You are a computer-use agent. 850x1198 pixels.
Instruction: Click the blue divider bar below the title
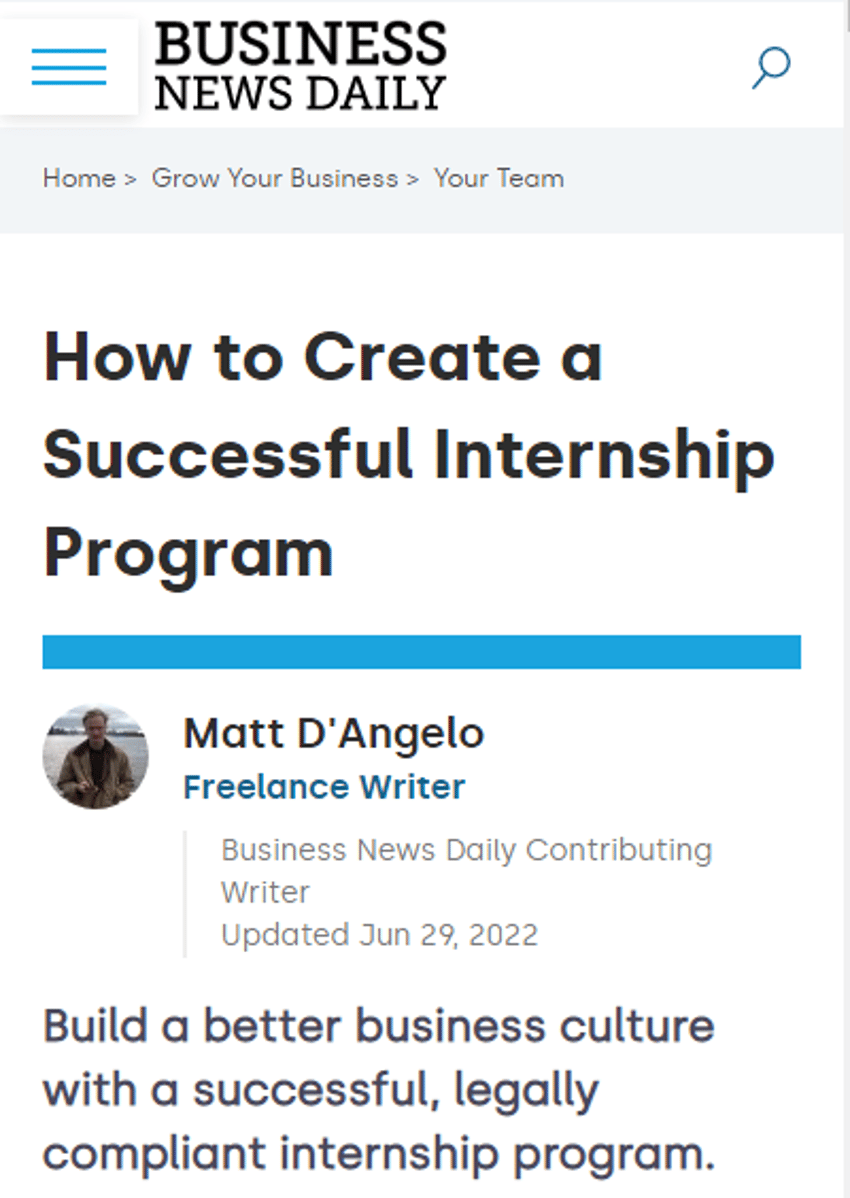point(420,651)
